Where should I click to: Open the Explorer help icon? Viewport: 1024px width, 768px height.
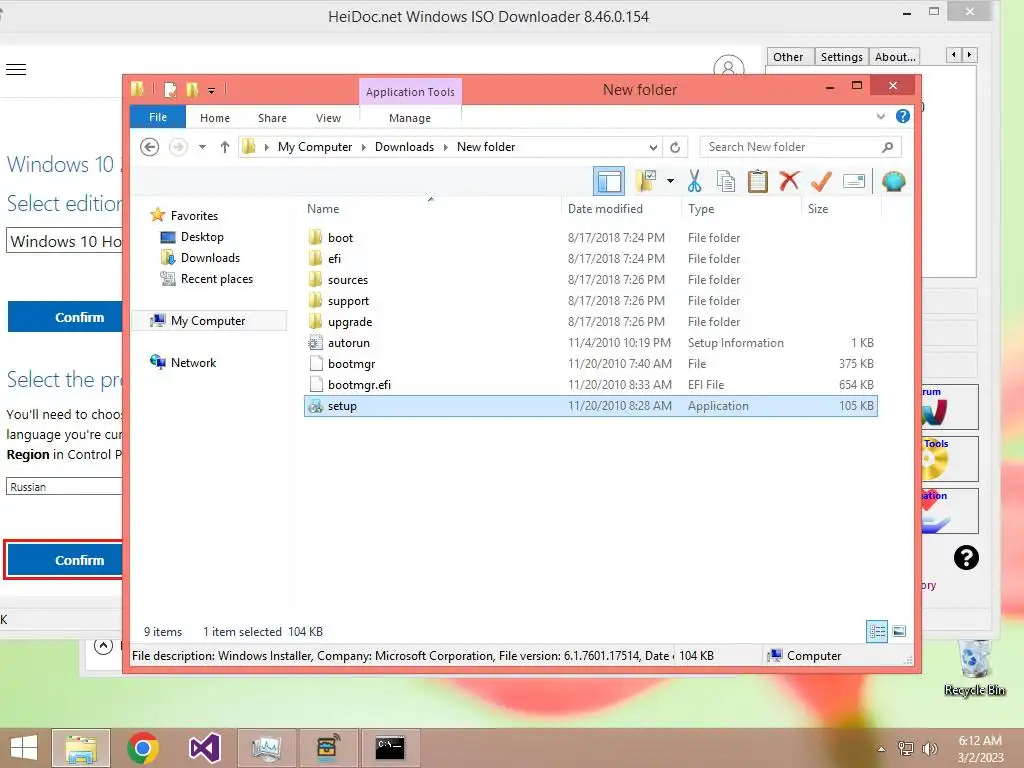(903, 116)
